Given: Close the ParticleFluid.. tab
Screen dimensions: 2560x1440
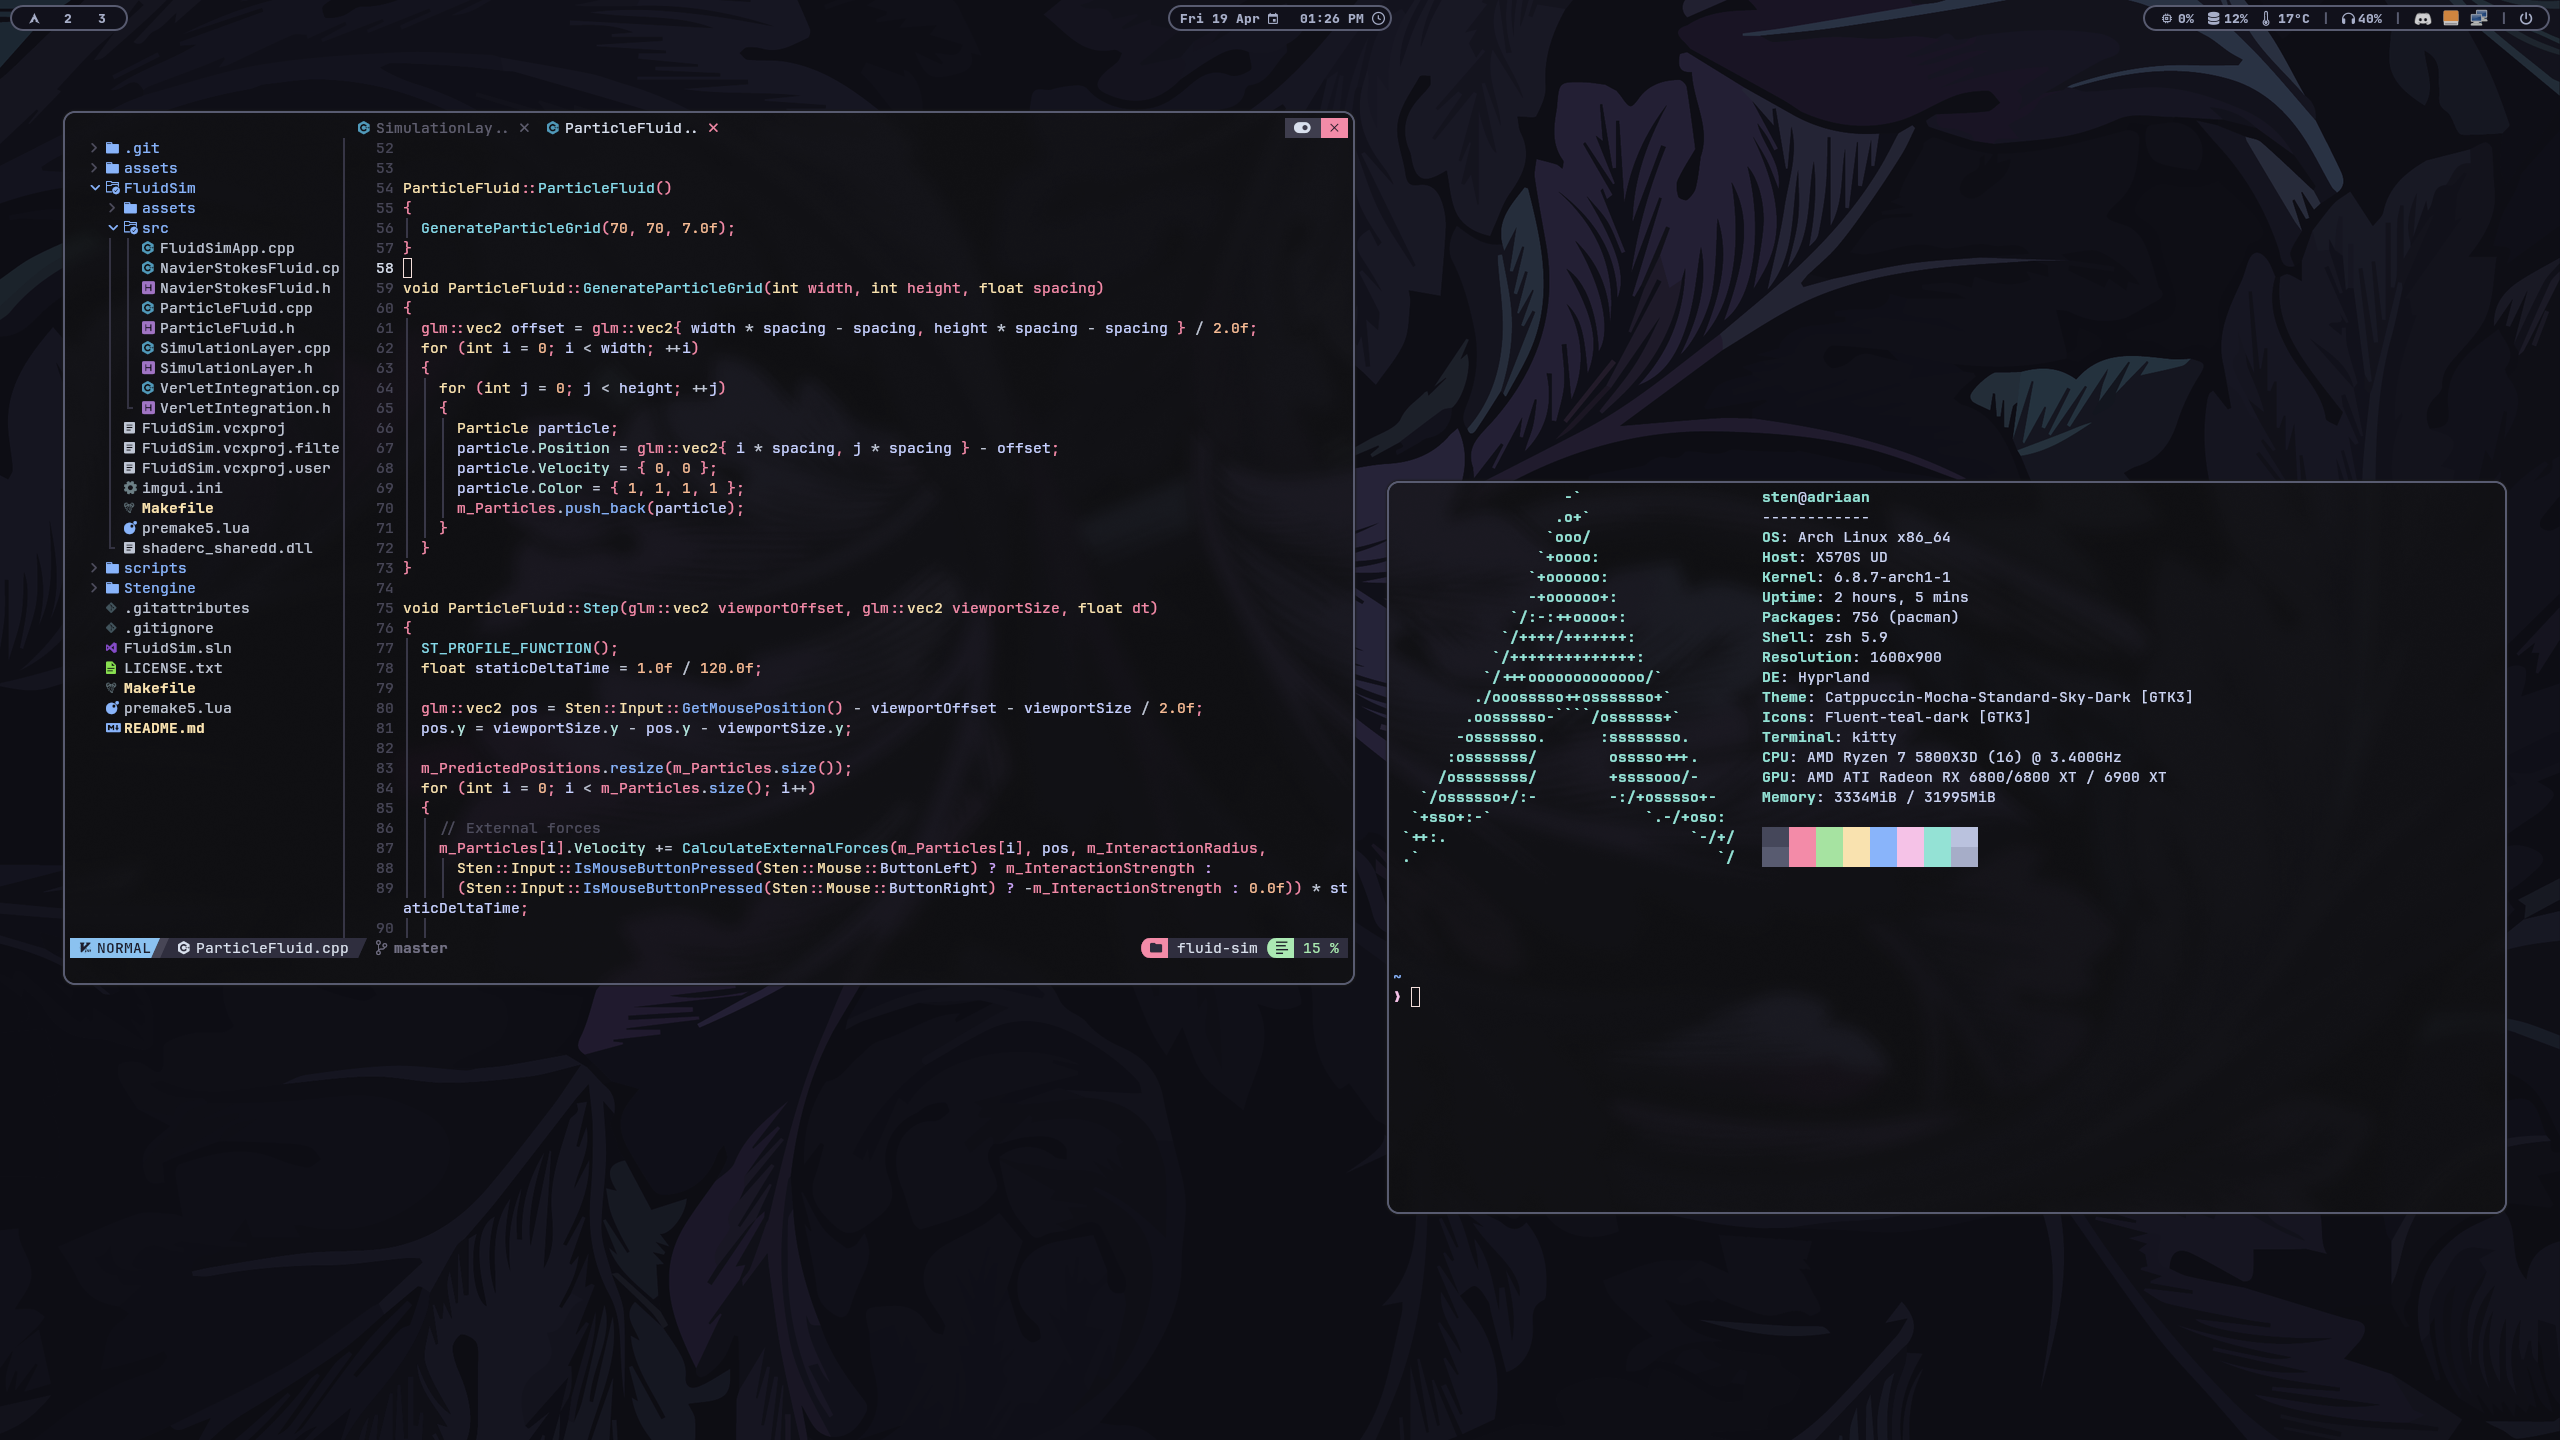Looking at the screenshot, I should pyautogui.click(x=713, y=128).
